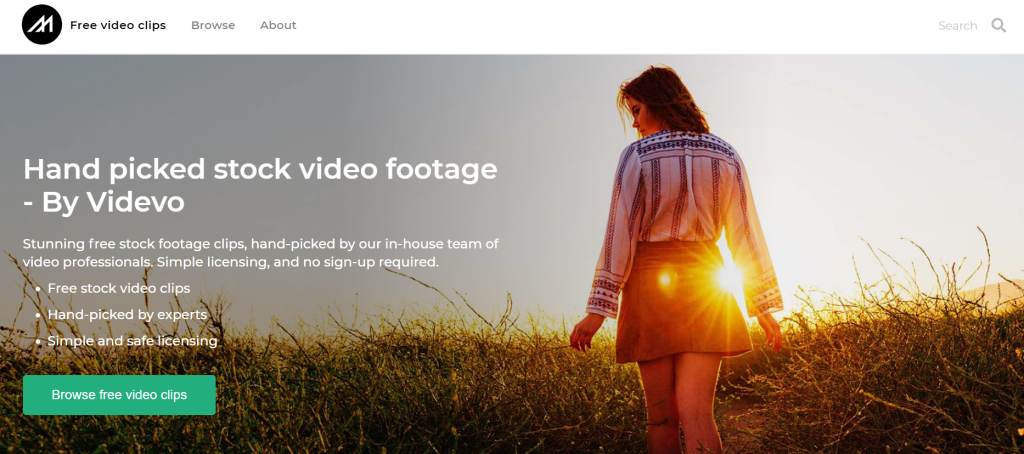Select the 'Free stock video clips' bullet

pyautogui.click(x=119, y=288)
